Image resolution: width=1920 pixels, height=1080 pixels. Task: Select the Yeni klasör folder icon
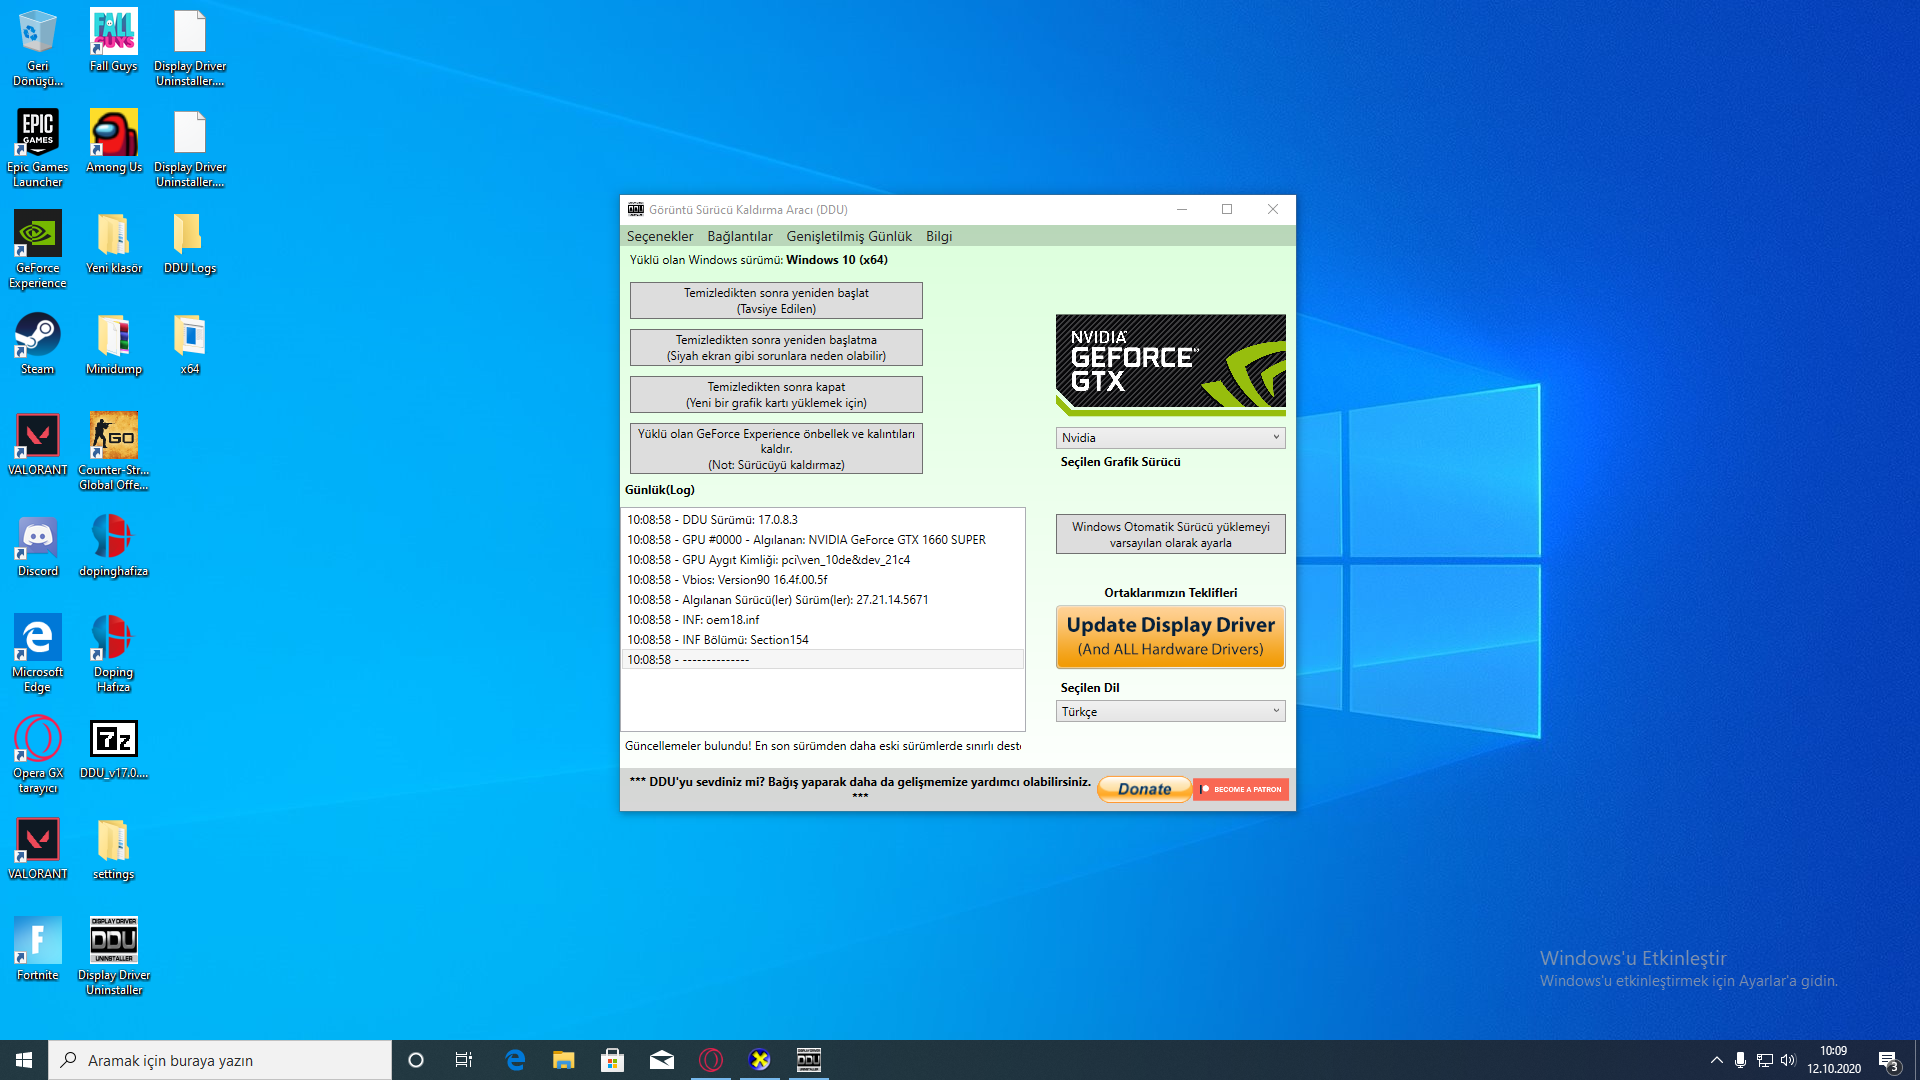pos(114,242)
